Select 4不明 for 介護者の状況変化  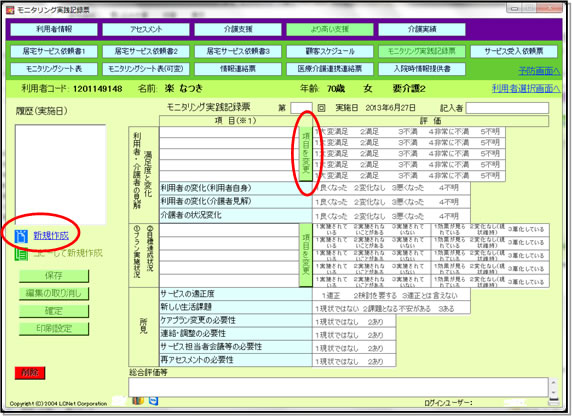(x=449, y=216)
